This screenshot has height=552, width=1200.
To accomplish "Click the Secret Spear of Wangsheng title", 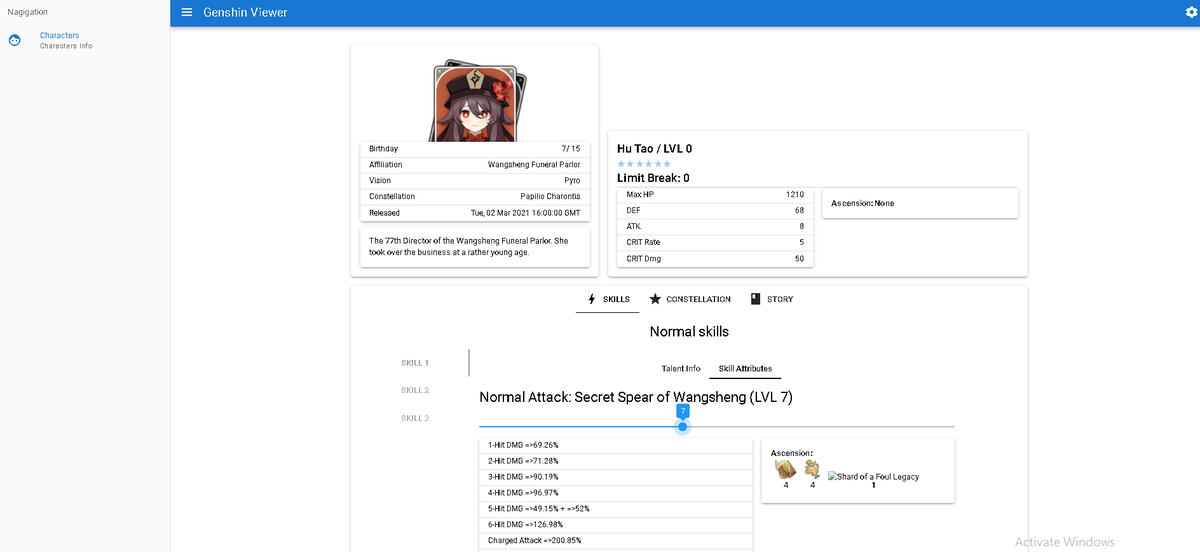I will click(636, 397).
